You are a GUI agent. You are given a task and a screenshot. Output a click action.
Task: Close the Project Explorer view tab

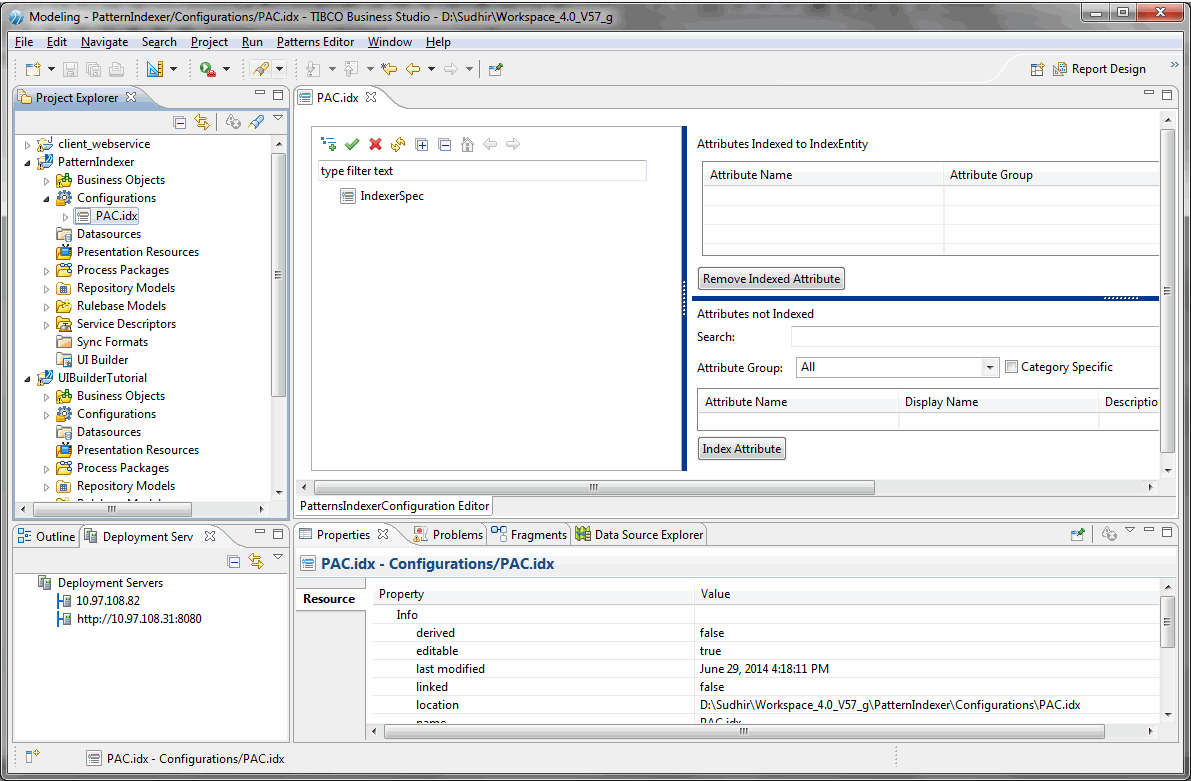pos(131,97)
